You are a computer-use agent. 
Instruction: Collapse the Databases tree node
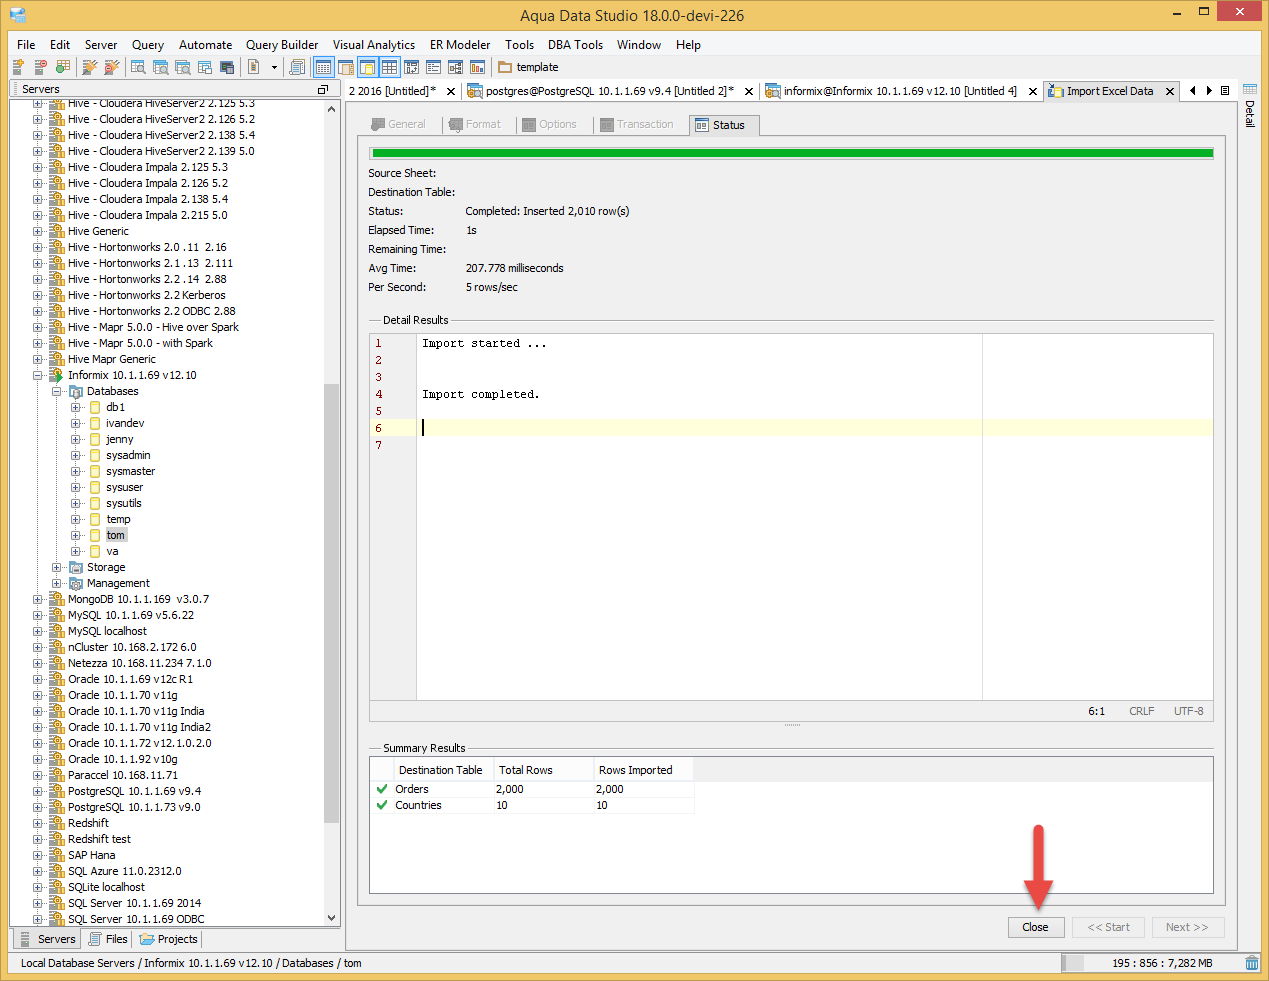[x=57, y=391]
